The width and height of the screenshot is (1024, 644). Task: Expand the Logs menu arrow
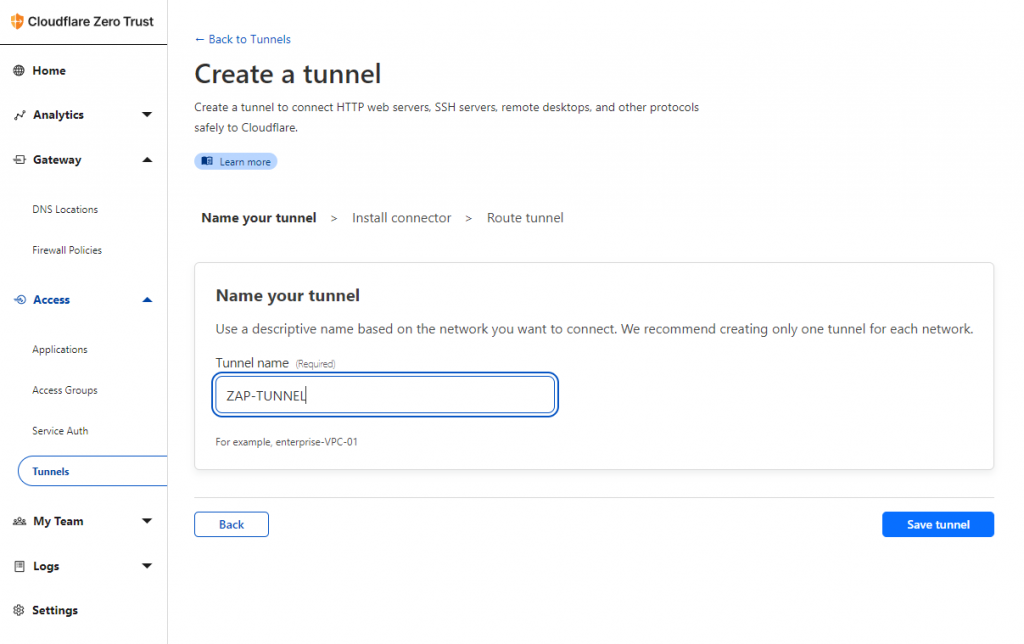pyautogui.click(x=147, y=566)
